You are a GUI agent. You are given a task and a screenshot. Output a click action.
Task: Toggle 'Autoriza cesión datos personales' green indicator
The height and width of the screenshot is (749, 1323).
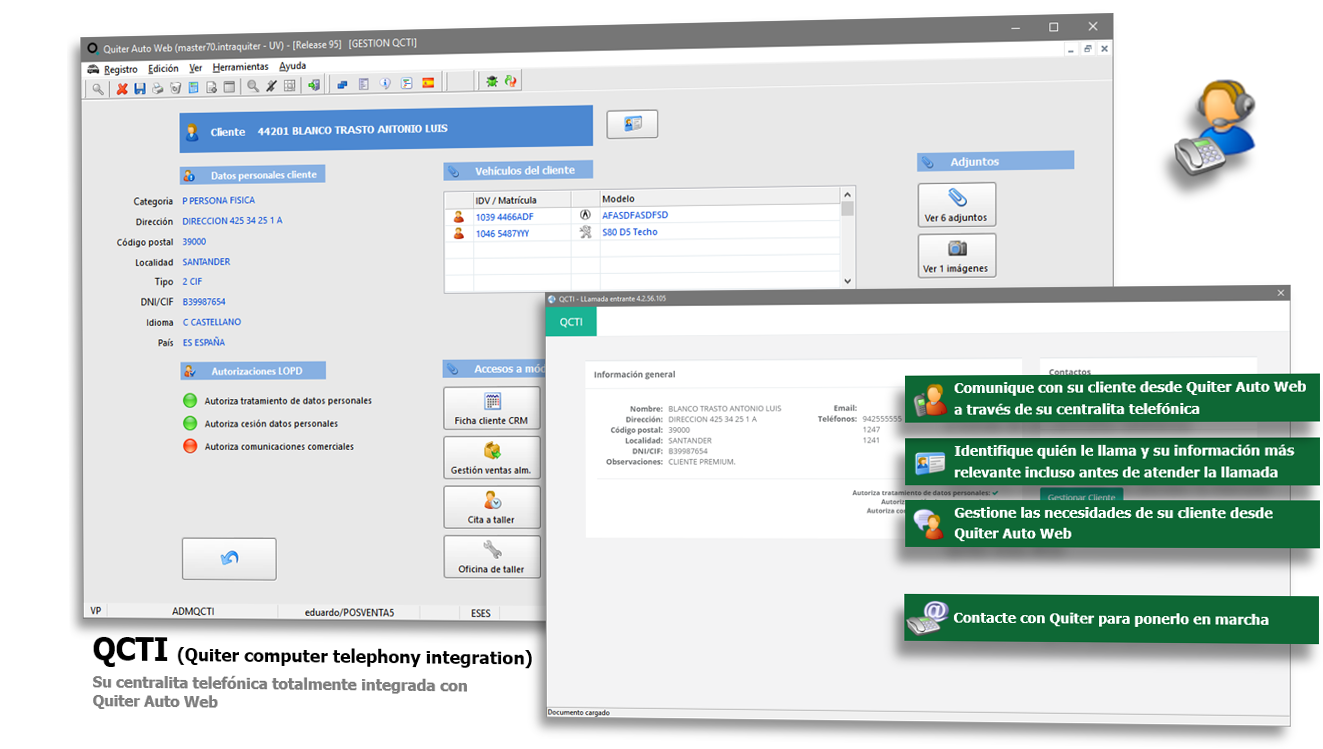click(x=190, y=424)
